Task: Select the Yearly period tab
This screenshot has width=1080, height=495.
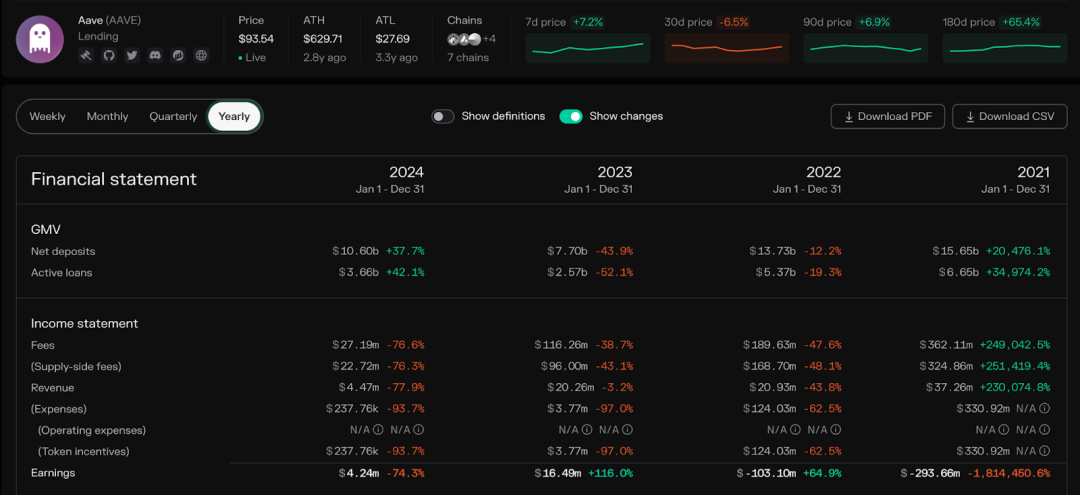Action: pos(234,116)
